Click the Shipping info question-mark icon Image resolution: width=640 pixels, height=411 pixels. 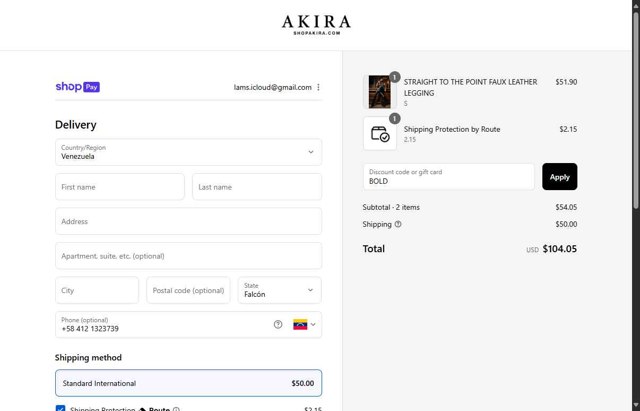(398, 224)
